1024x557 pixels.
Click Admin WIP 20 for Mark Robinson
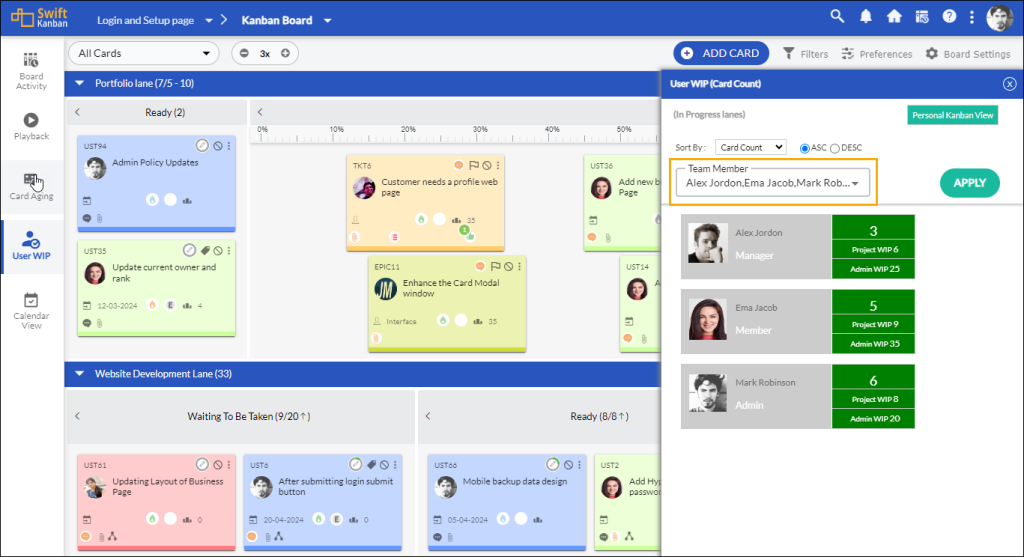coord(873,419)
